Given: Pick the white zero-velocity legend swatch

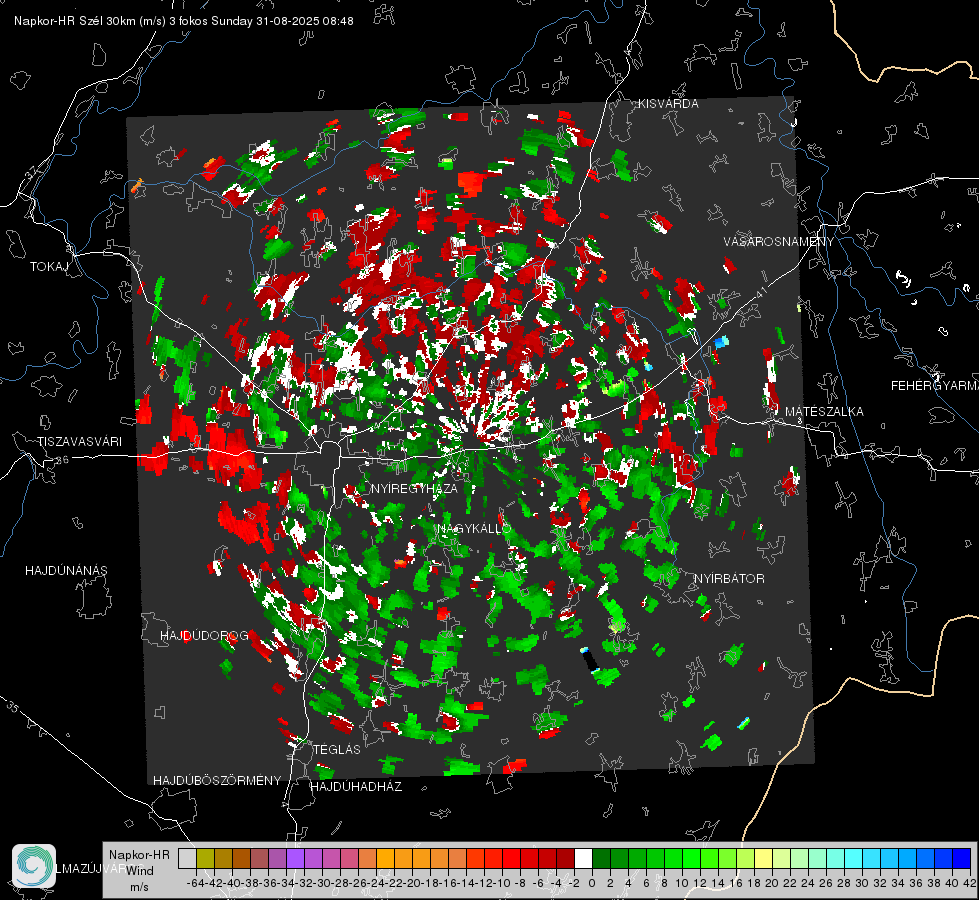Looking at the screenshot, I should [584, 858].
